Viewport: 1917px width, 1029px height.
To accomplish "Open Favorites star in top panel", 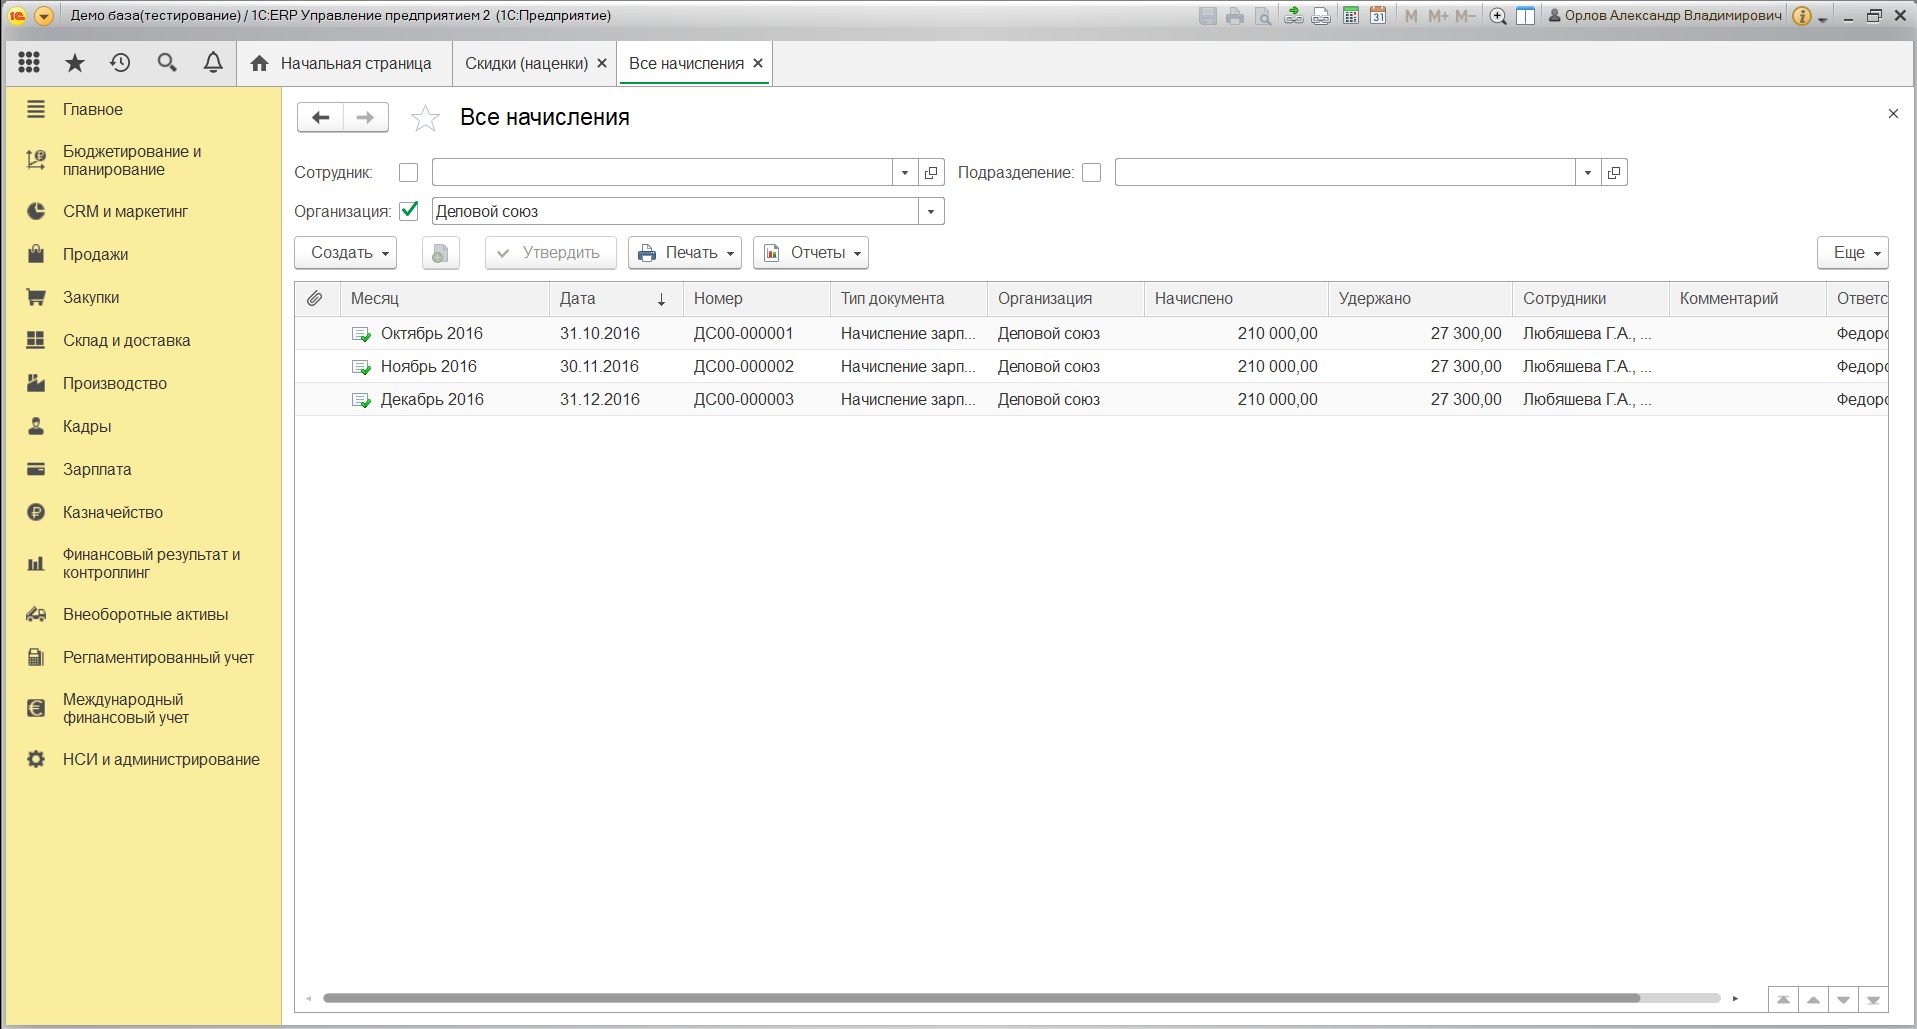I will 75,63.
